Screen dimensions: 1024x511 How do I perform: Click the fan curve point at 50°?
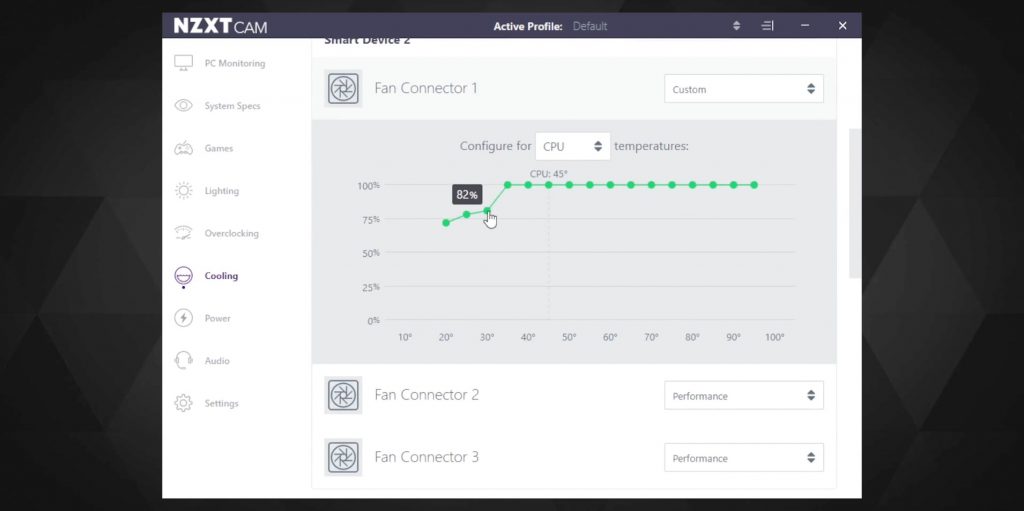pyautogui.click(x=569, y=185)
